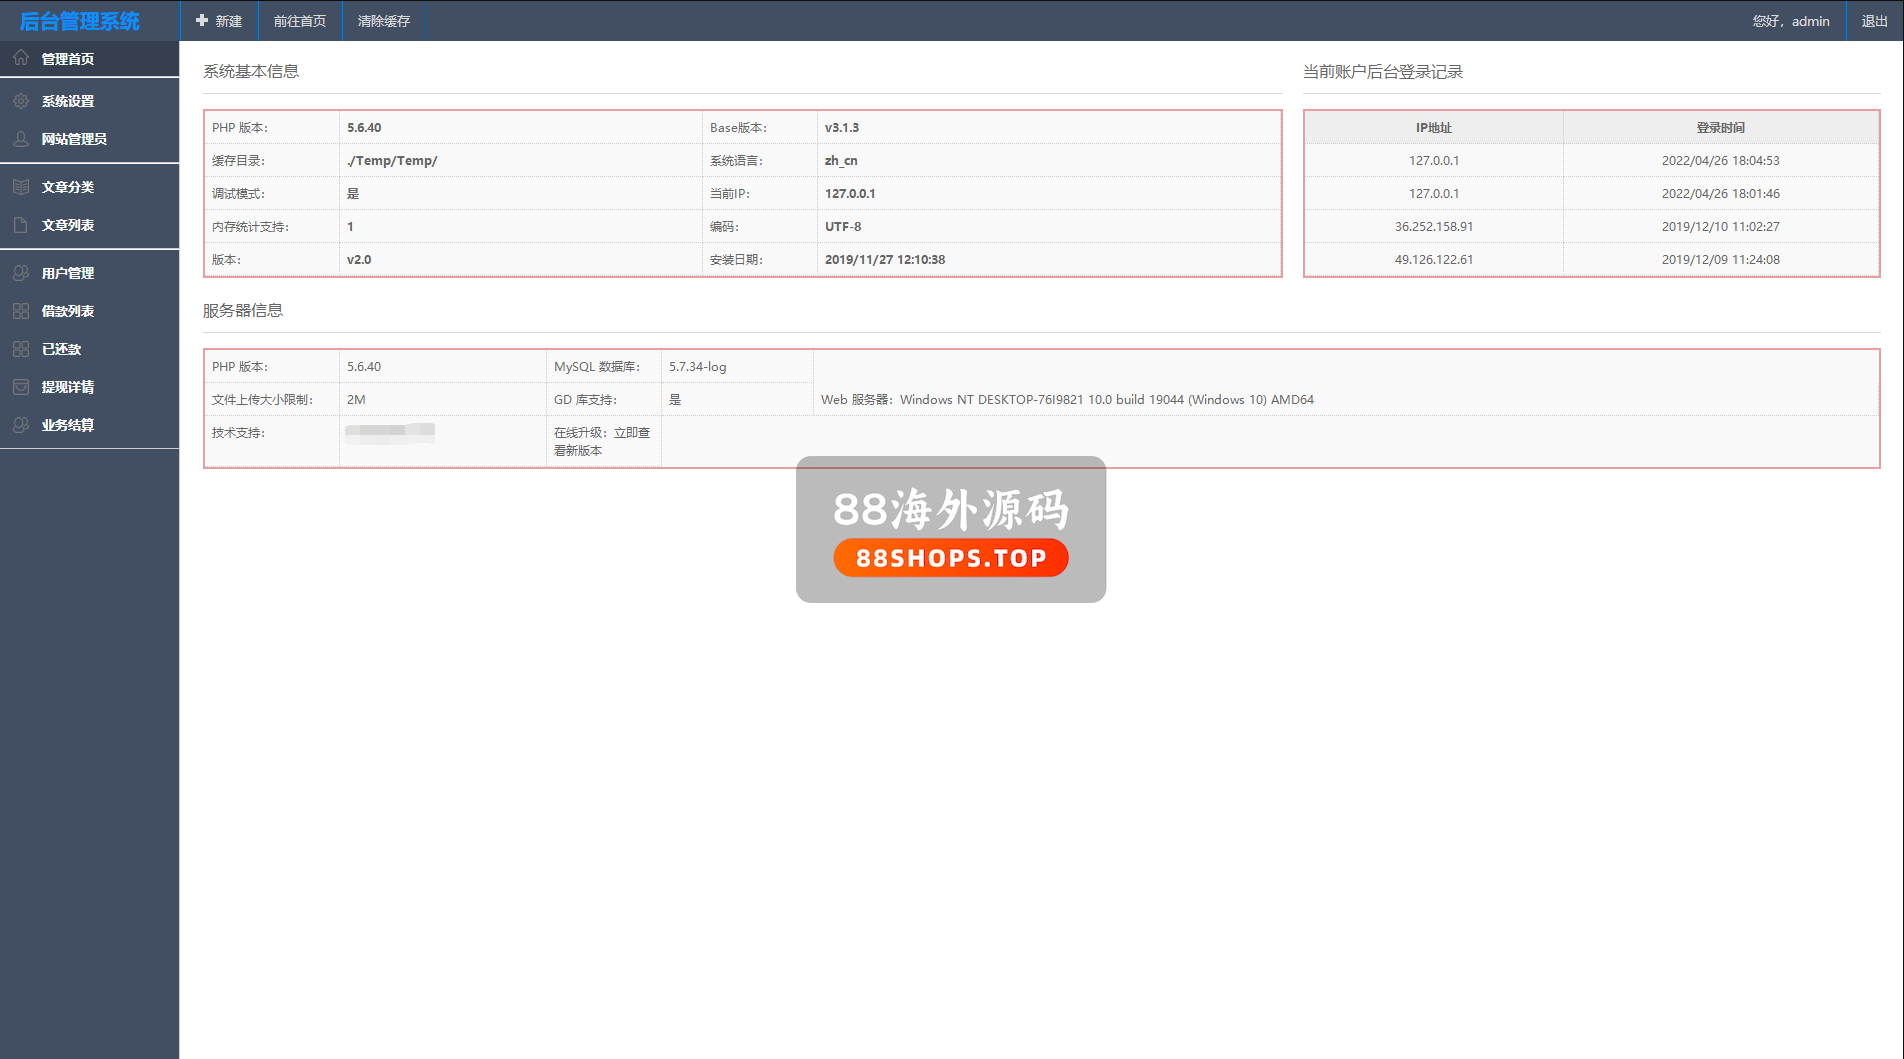Click the gear icon beside 系统设置
The height and width of the screenshot is (1059, 1904).
click(21, 101)
